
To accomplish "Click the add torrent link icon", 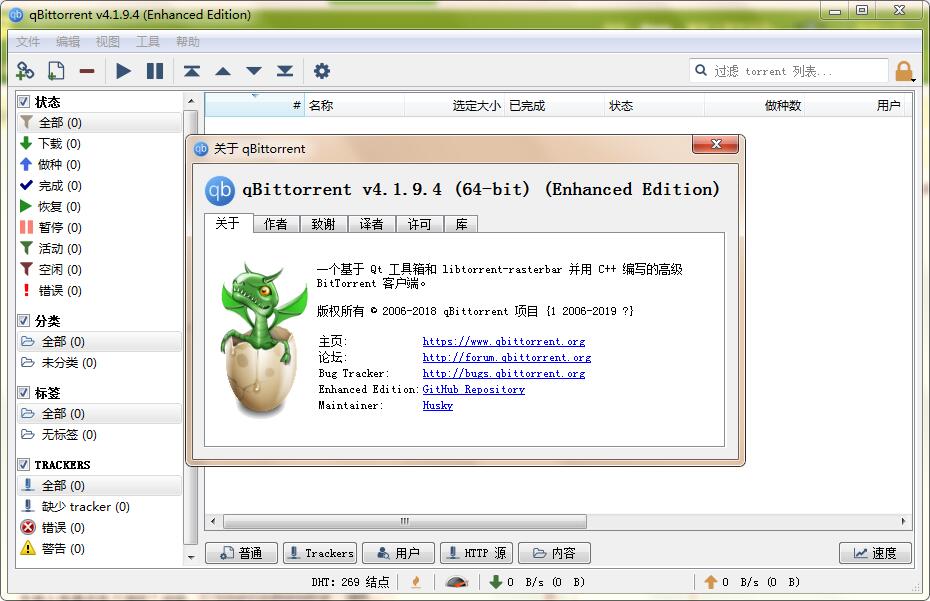I will click(x=25, y=70).
